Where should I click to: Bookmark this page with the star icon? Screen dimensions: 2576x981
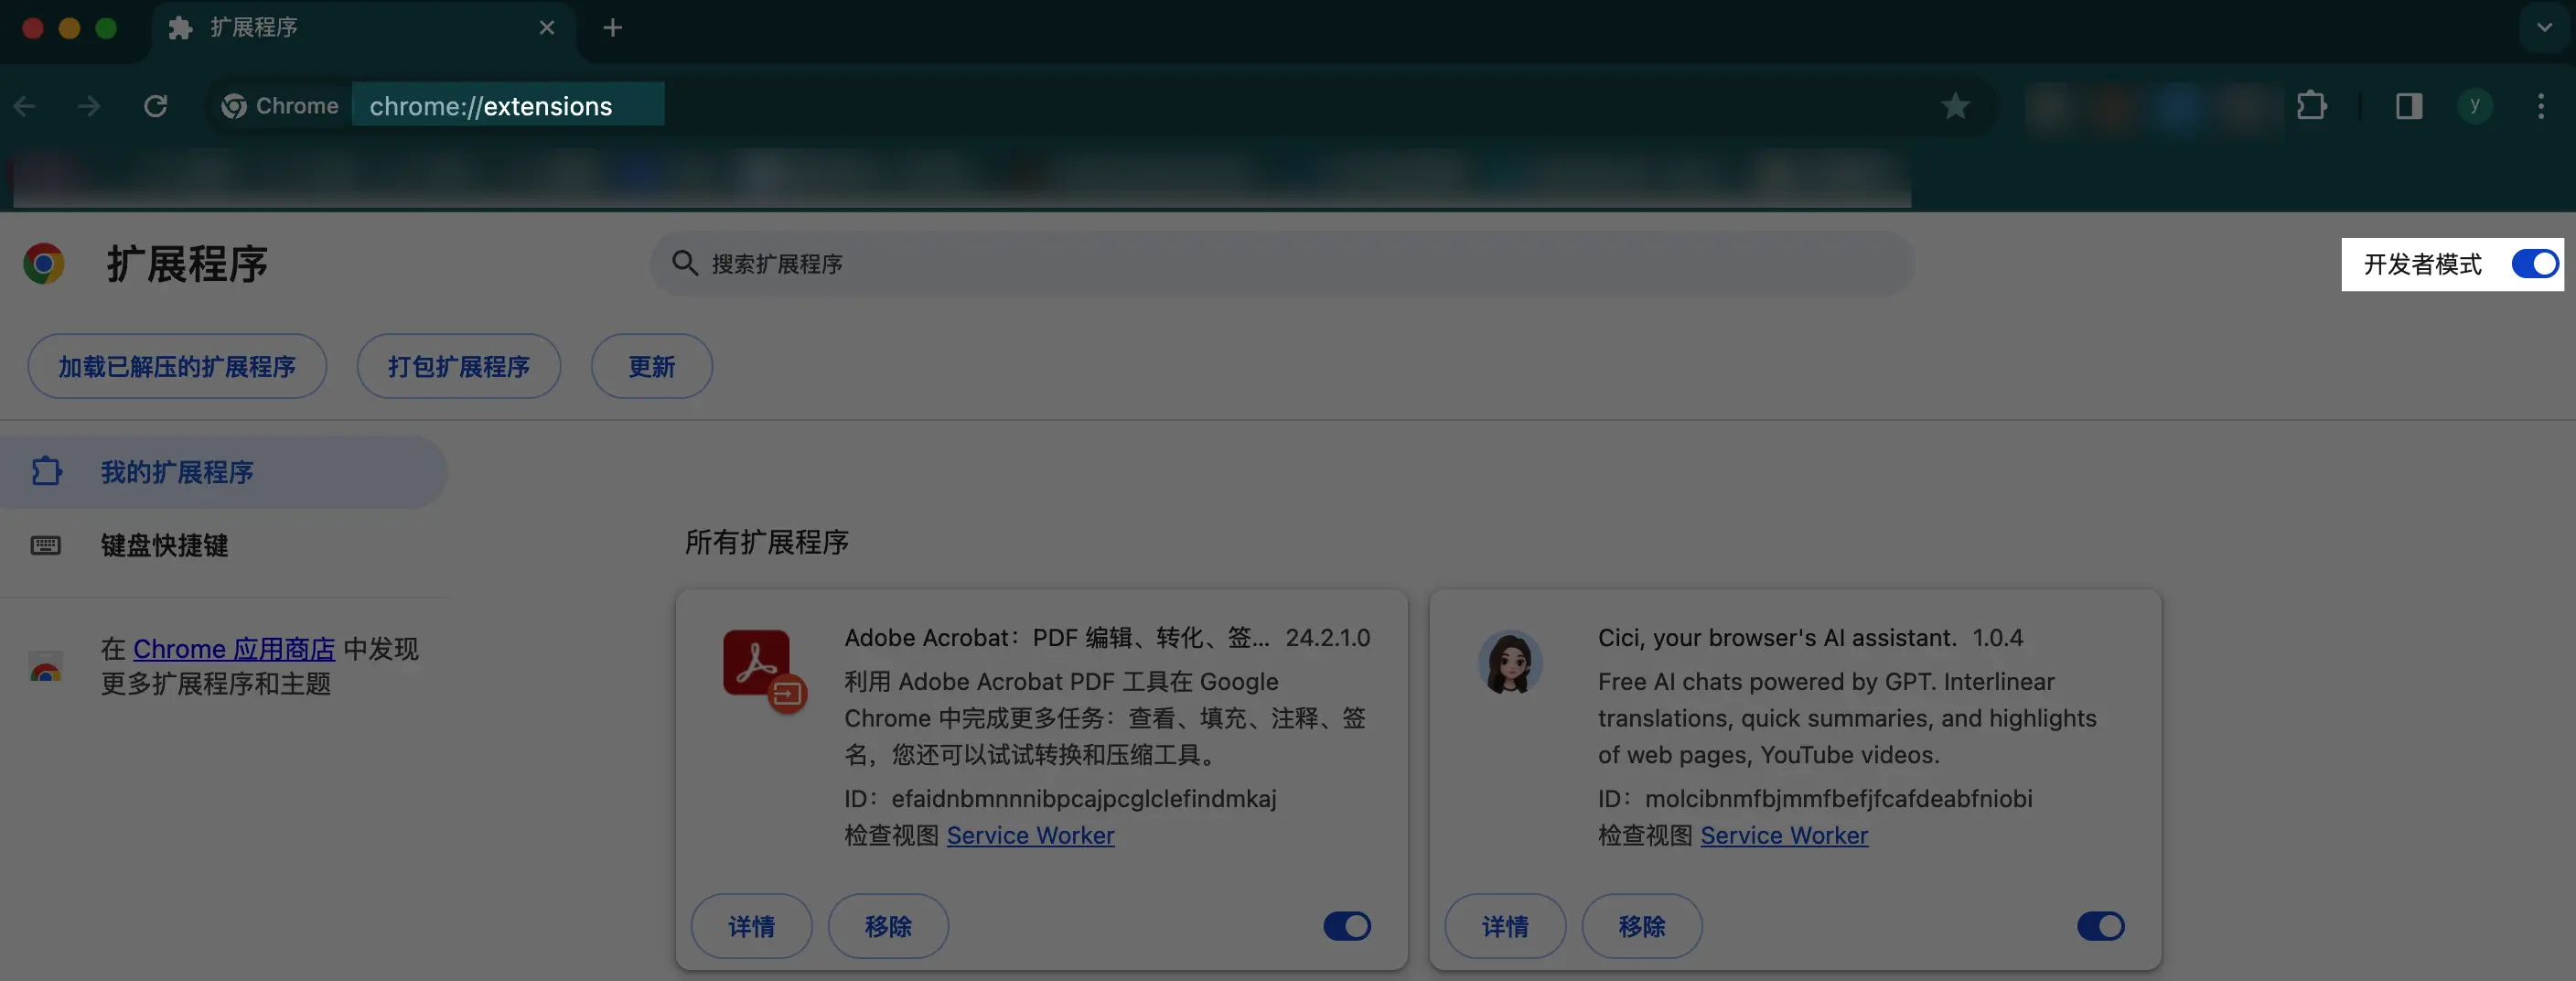tap(1955, 106)
